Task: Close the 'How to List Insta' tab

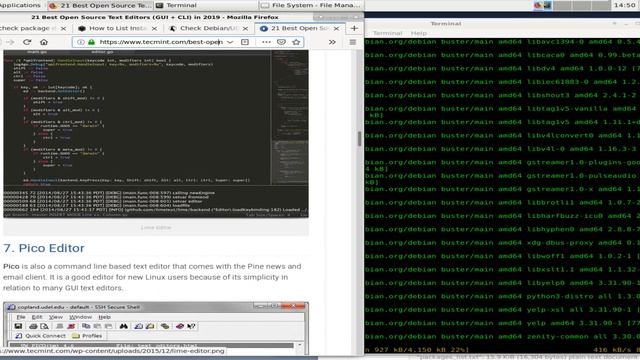Action: (154, 29)
